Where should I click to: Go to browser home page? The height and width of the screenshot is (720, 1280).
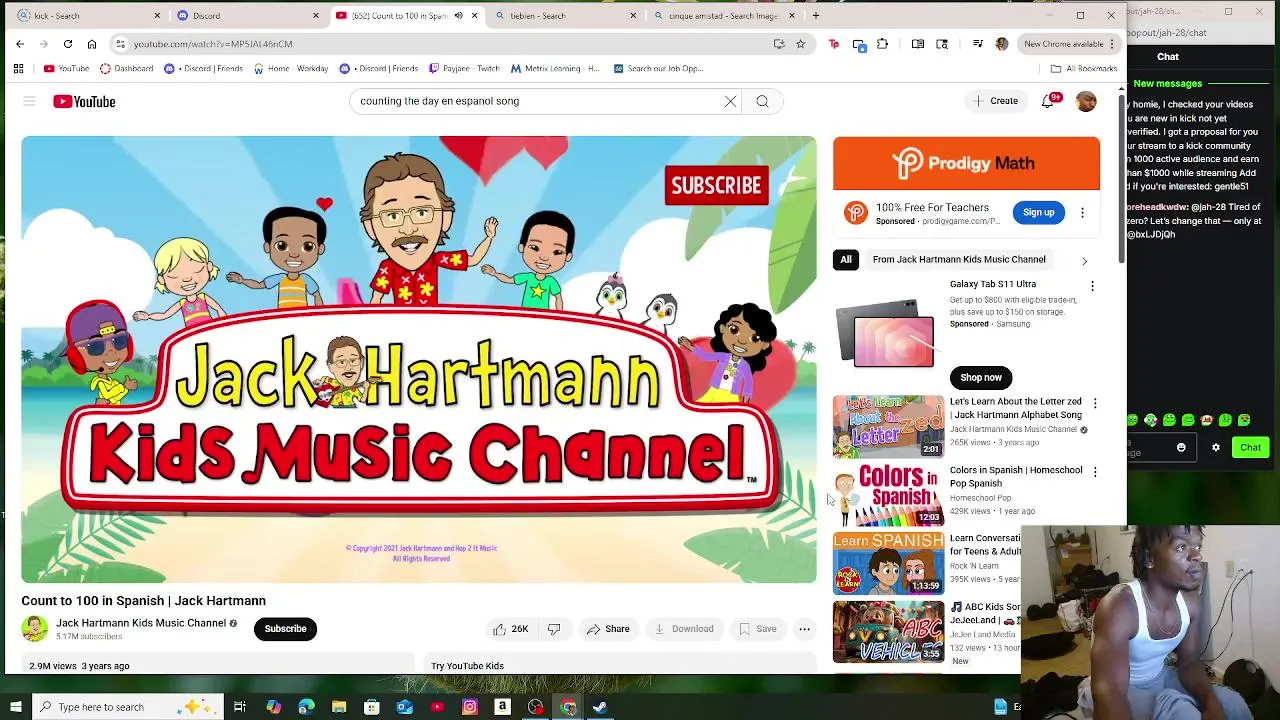tap(91, 44)
